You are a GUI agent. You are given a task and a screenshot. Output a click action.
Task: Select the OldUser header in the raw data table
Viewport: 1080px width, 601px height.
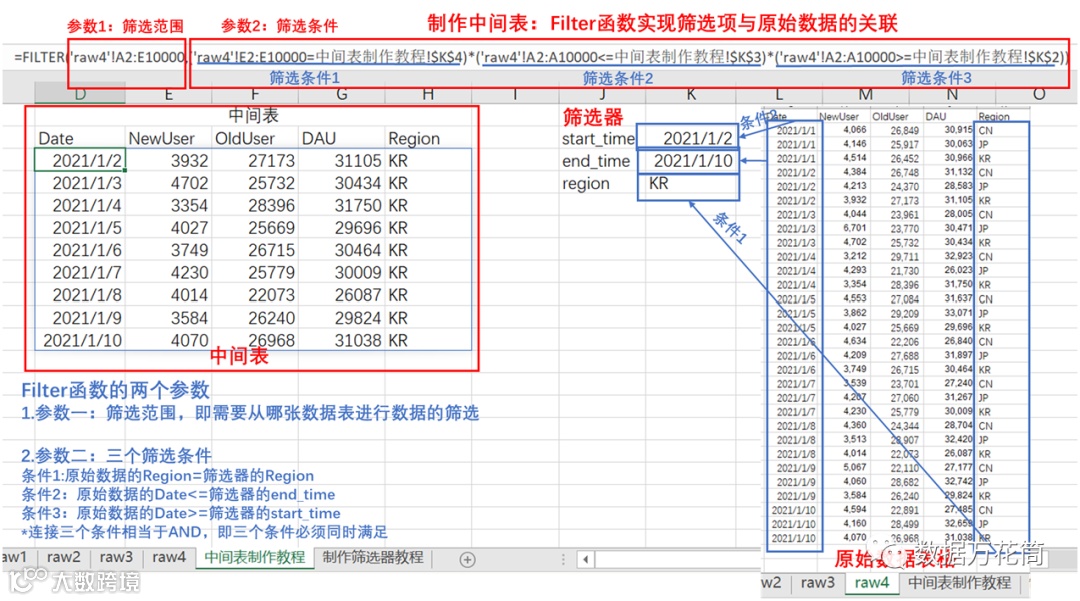click(x=890, y=116)
